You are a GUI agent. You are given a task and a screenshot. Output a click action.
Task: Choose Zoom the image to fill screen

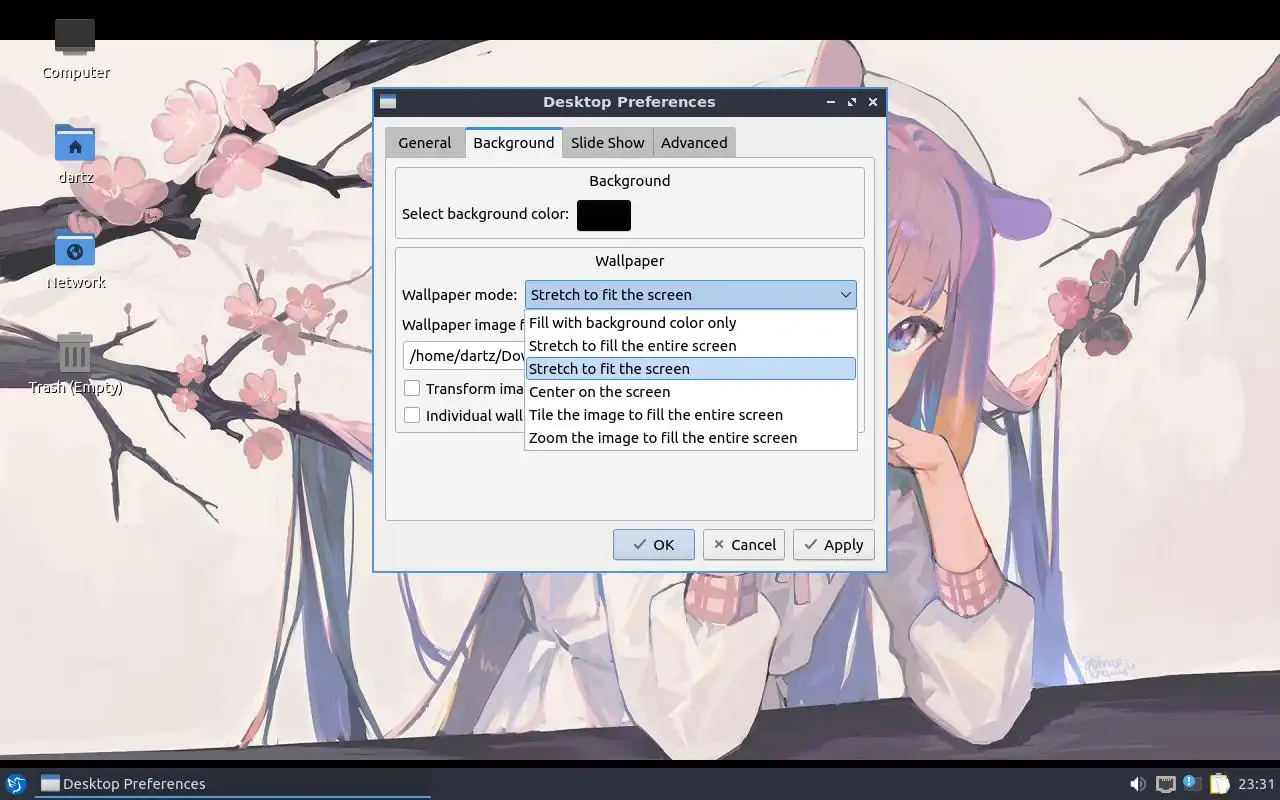691,438
